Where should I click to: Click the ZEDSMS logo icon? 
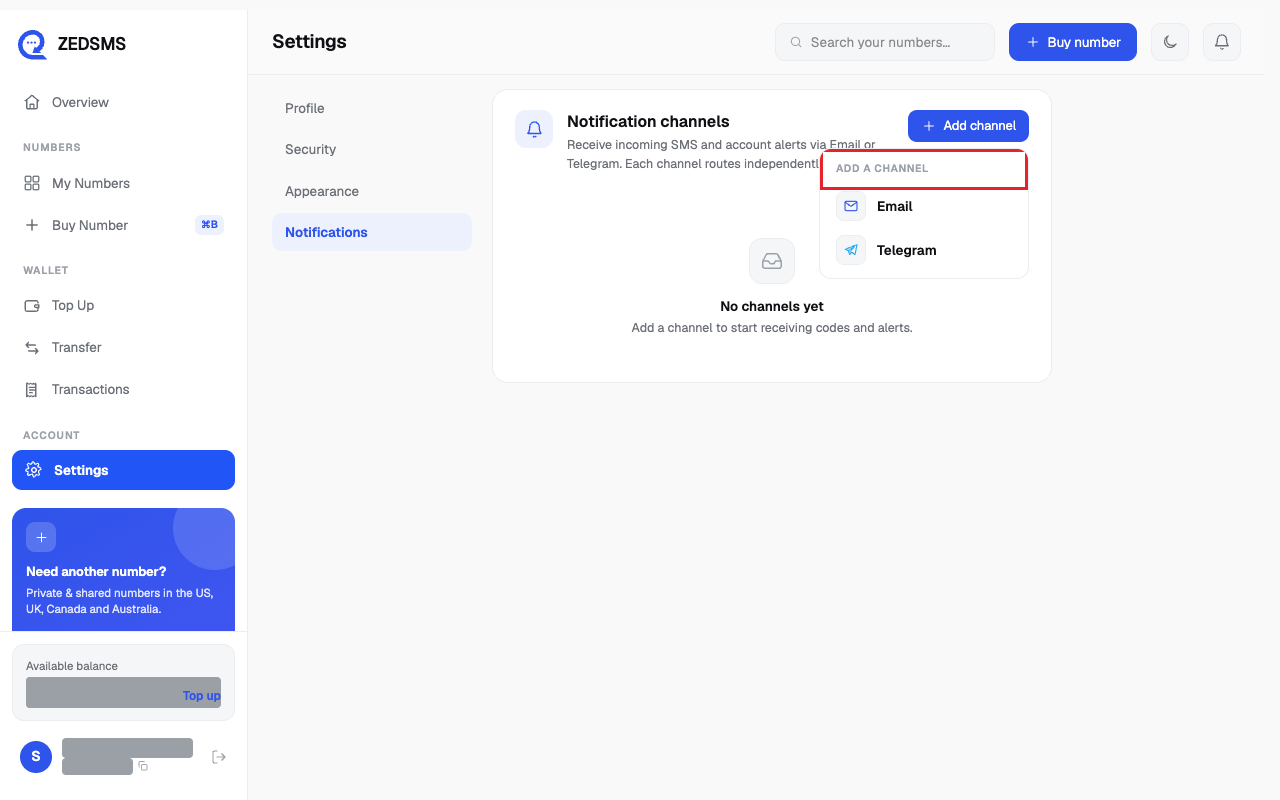pos(32,44)
